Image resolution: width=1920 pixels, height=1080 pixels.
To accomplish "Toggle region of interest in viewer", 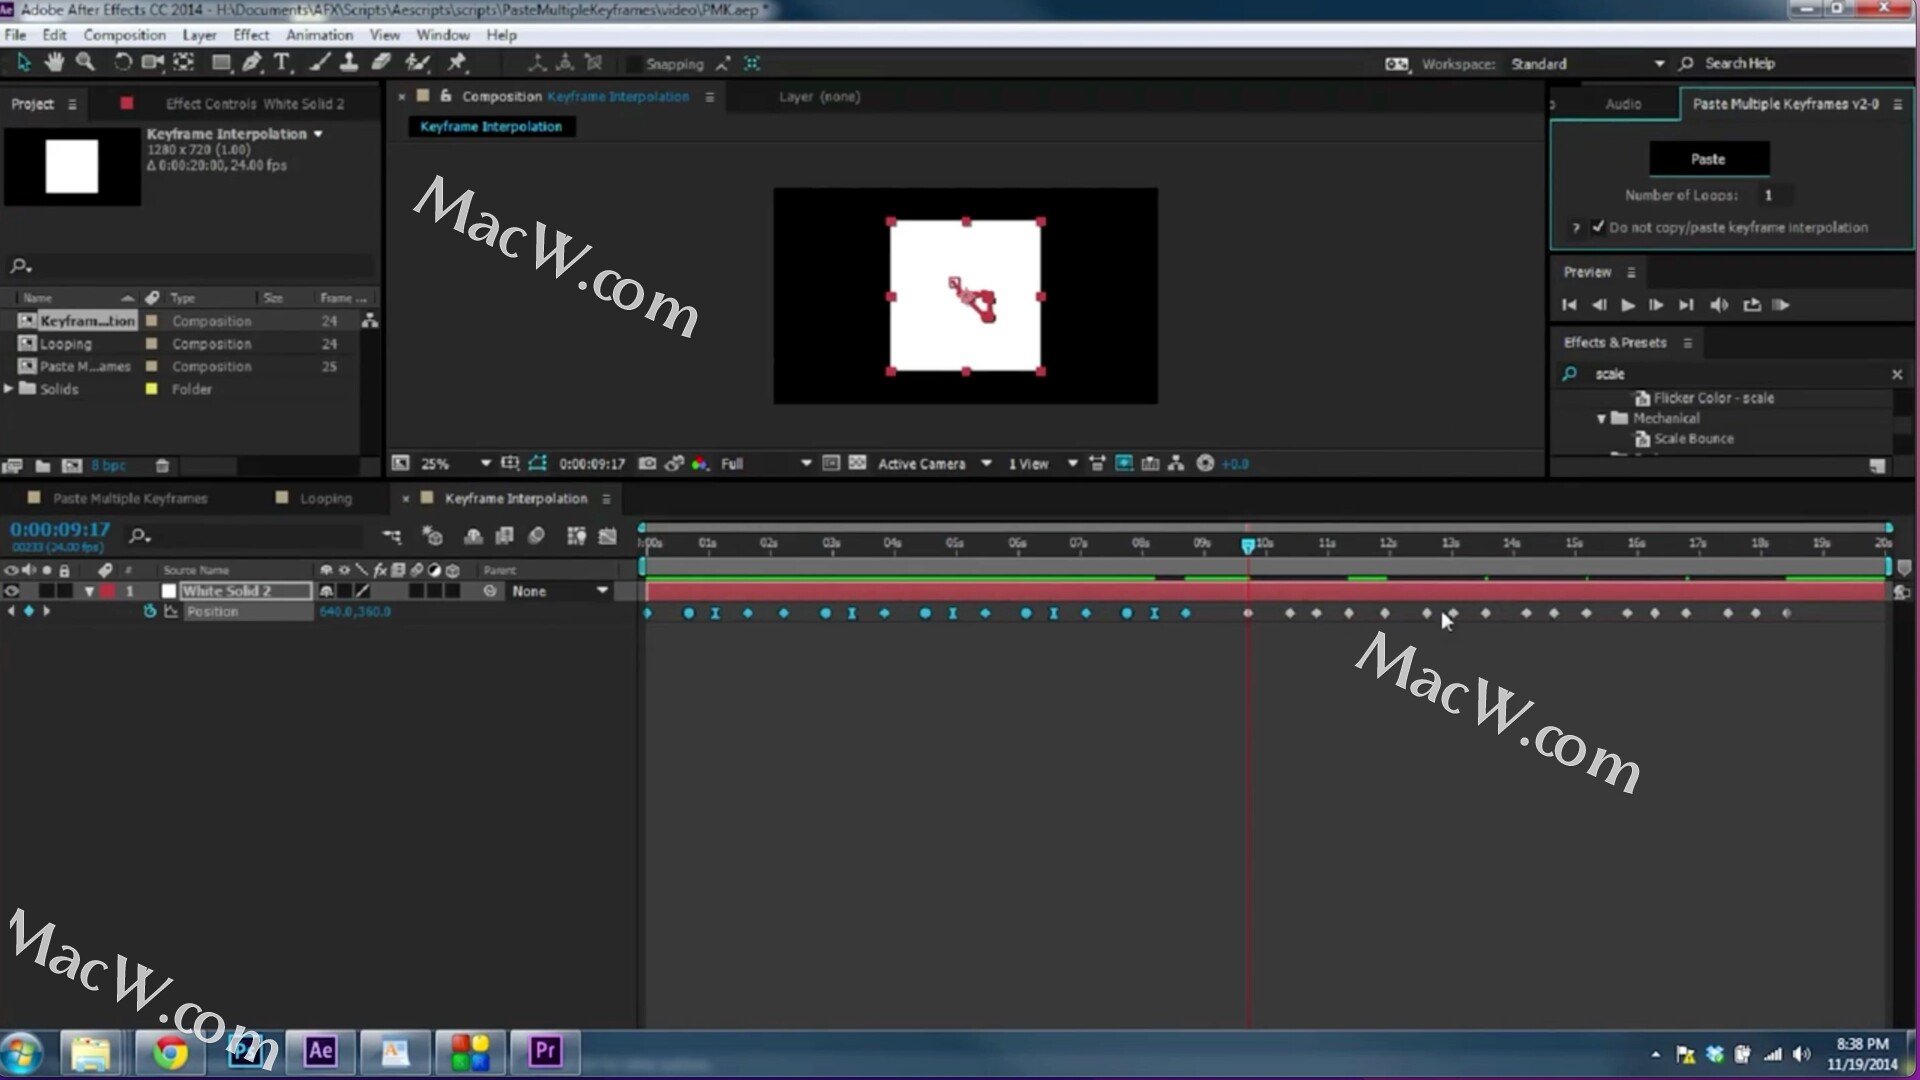I will pyautogui.click(x=830, y=463).
